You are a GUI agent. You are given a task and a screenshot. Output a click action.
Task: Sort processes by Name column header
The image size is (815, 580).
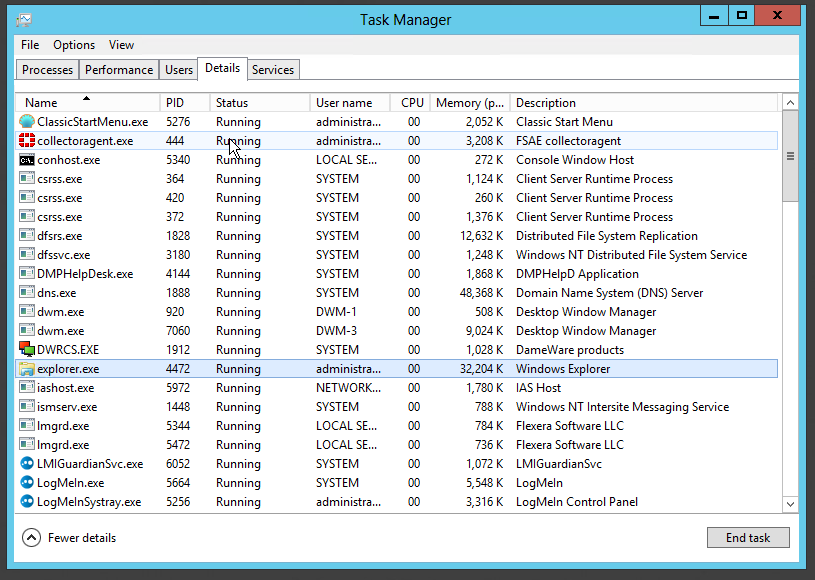[x=42, y=103]
